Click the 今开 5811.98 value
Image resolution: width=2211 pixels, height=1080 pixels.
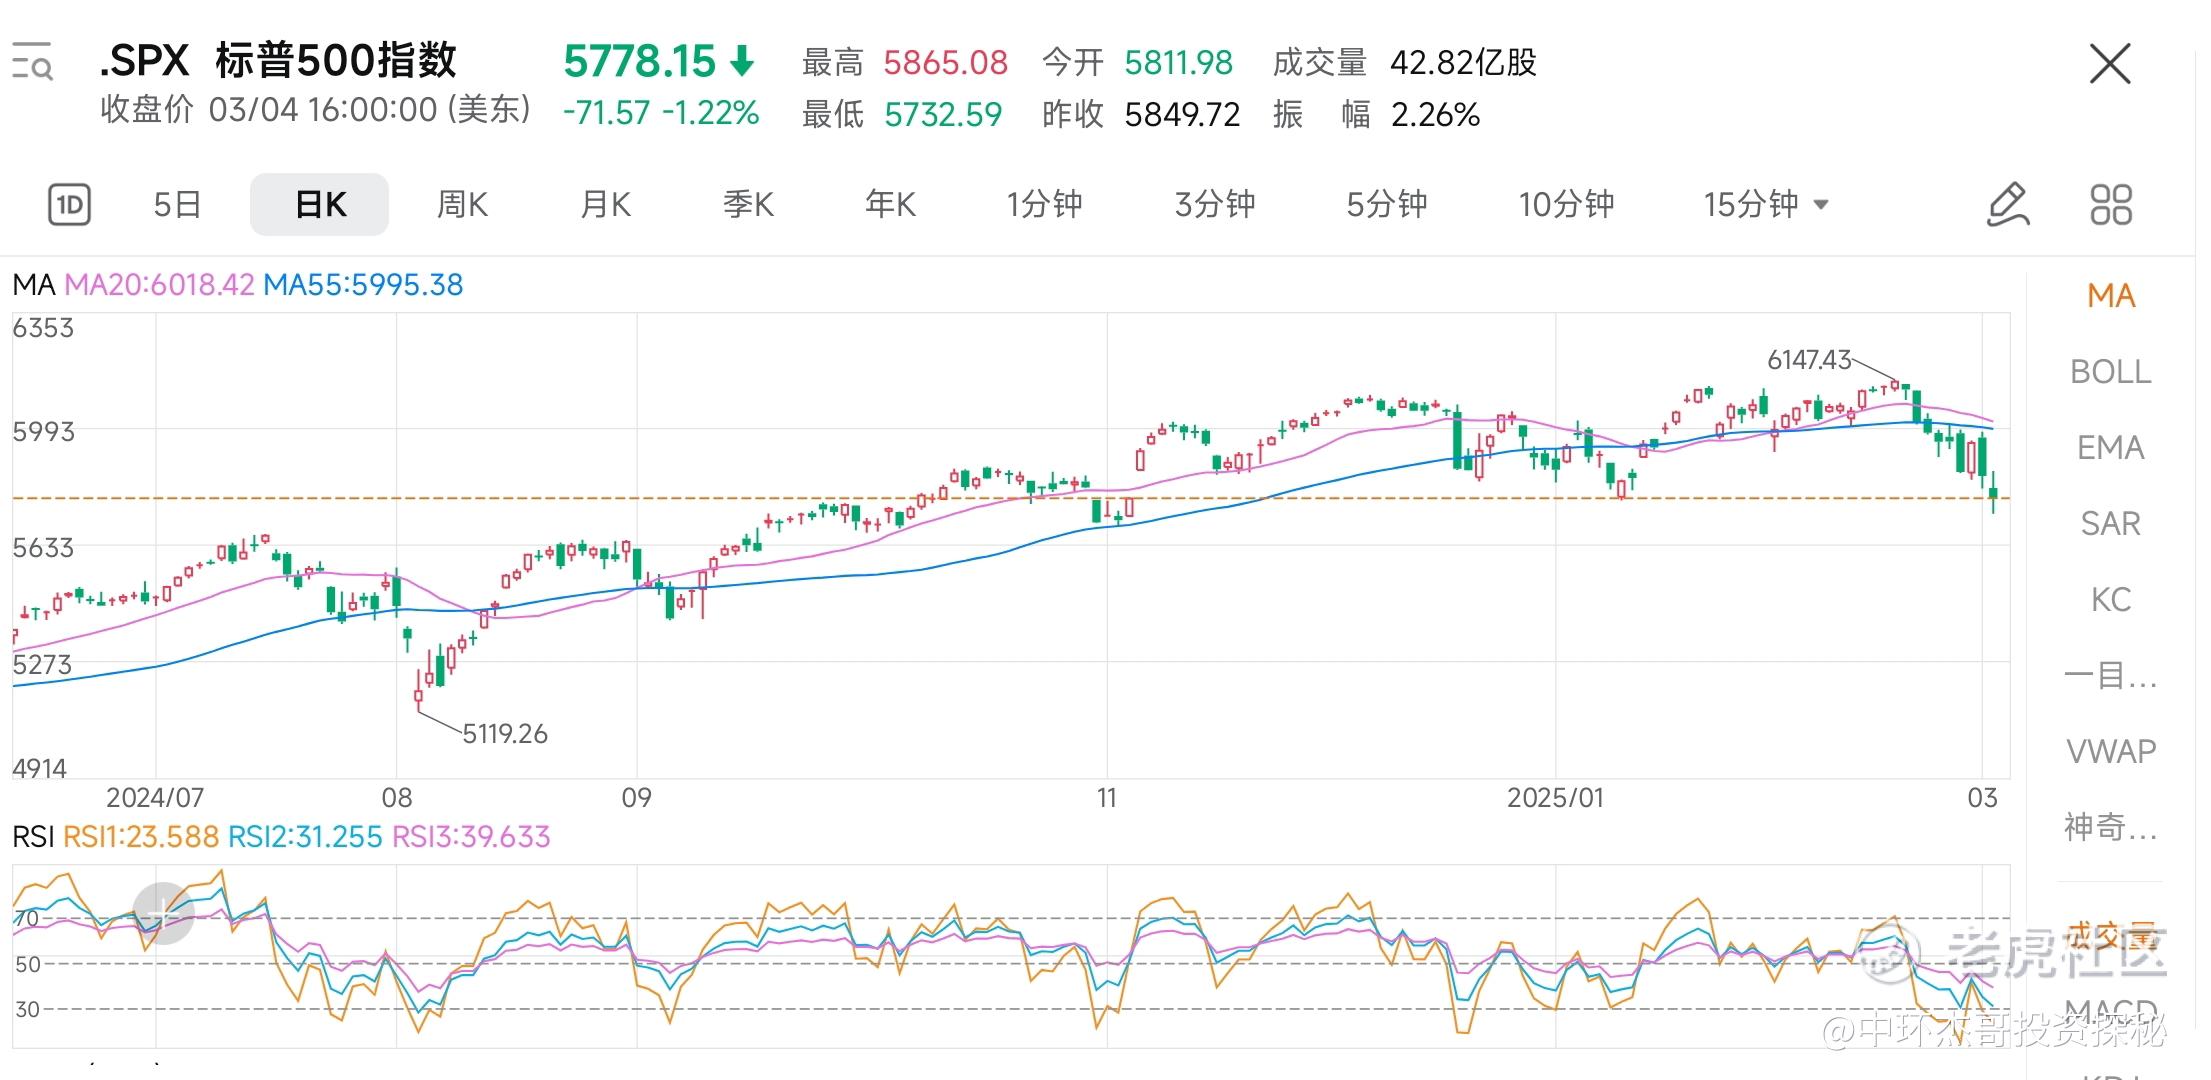point(1178,63)
